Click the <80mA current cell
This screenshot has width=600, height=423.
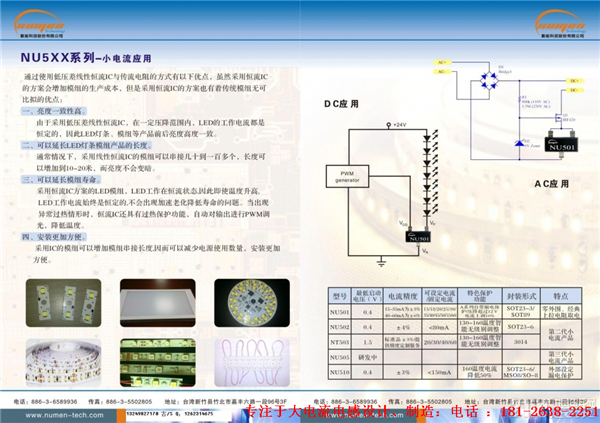(440, 327)
